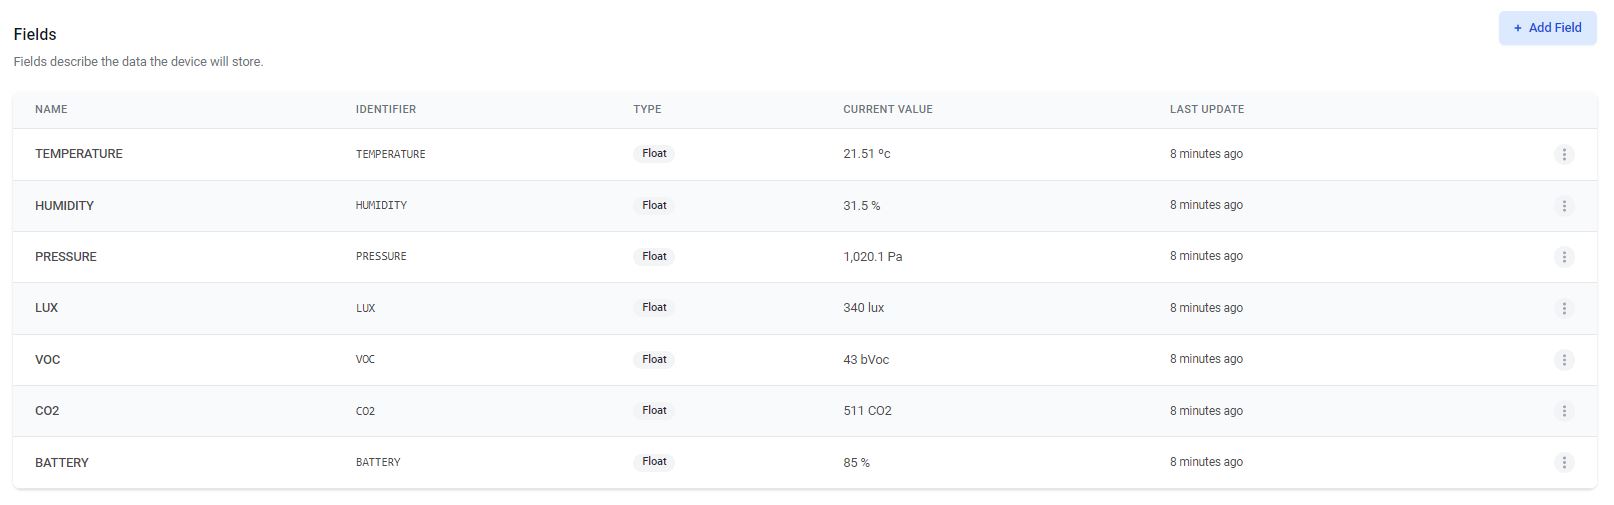Click the VOC identifier text
This screenshot has height=505, width=1614.
pyautogui.click(x=365, y=359)
